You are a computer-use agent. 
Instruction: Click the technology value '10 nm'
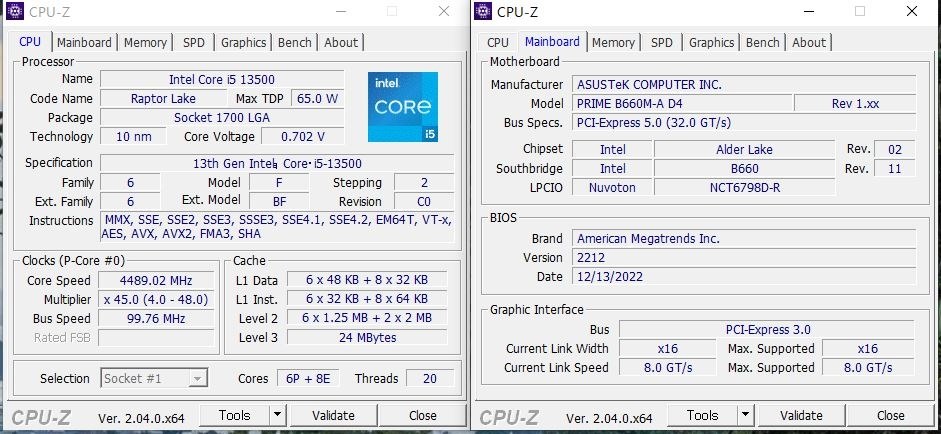[134, 137]
